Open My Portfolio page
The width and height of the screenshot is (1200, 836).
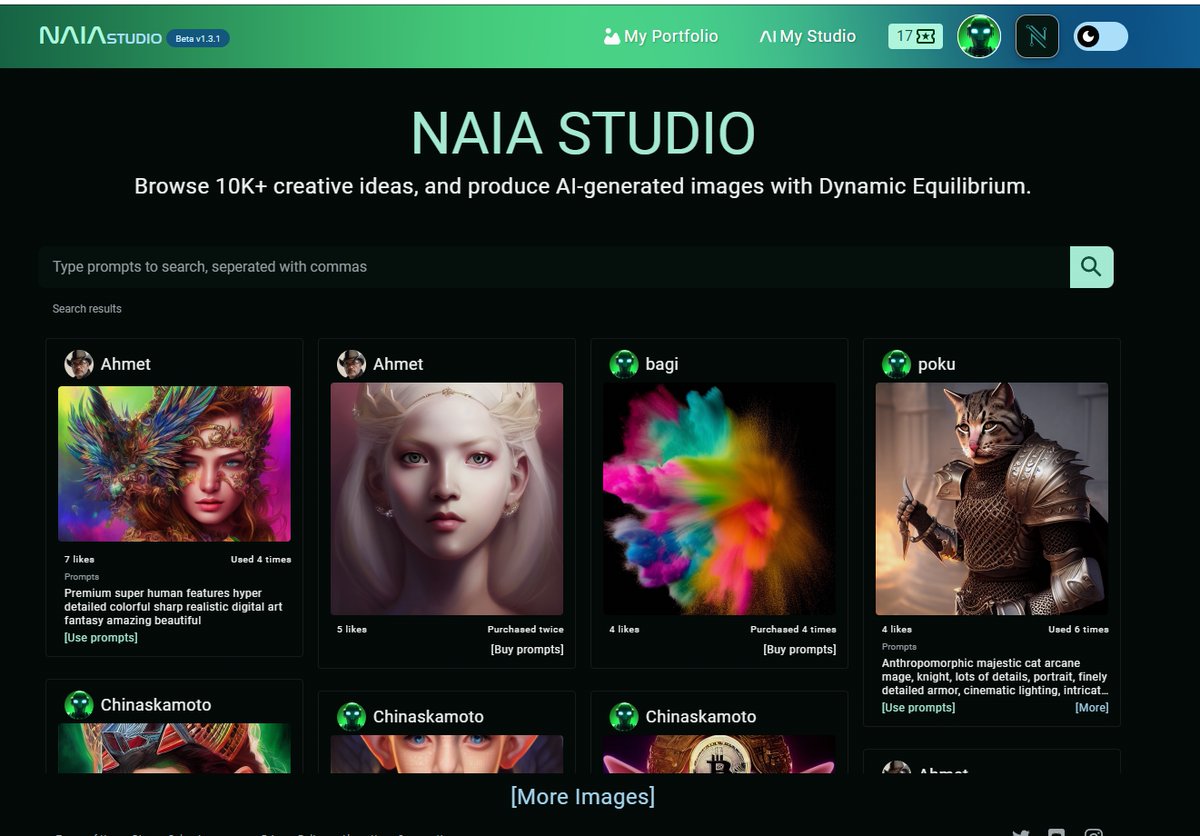pos(661,36)
